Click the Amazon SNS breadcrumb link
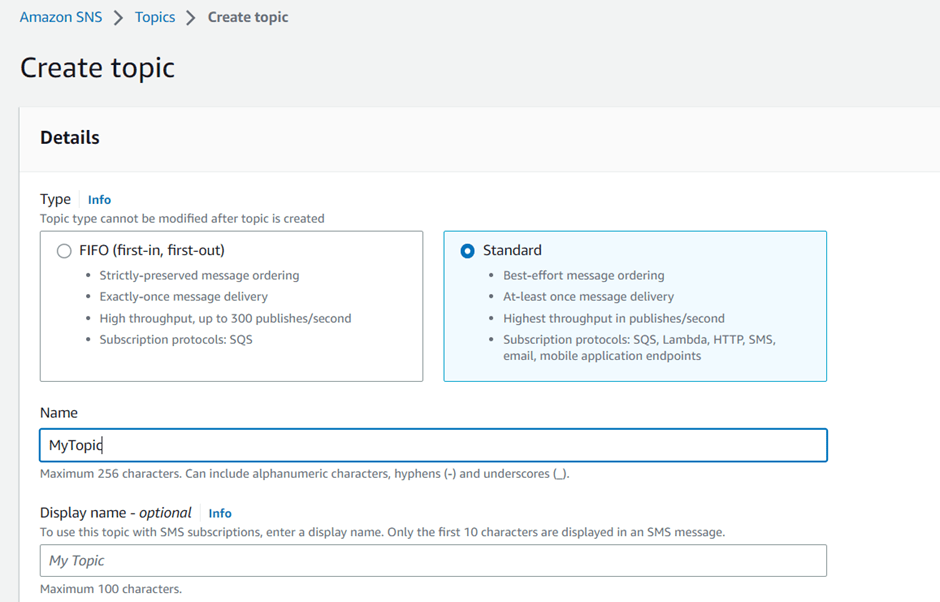This screenshot has height=602, width=940. click(61, 17)
